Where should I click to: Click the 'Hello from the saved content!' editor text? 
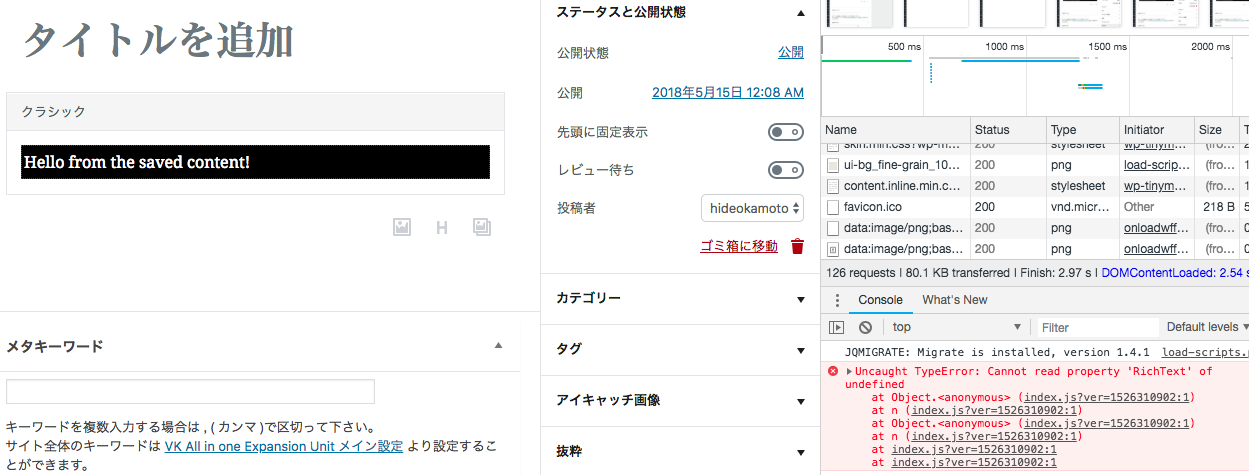point(137,162)
